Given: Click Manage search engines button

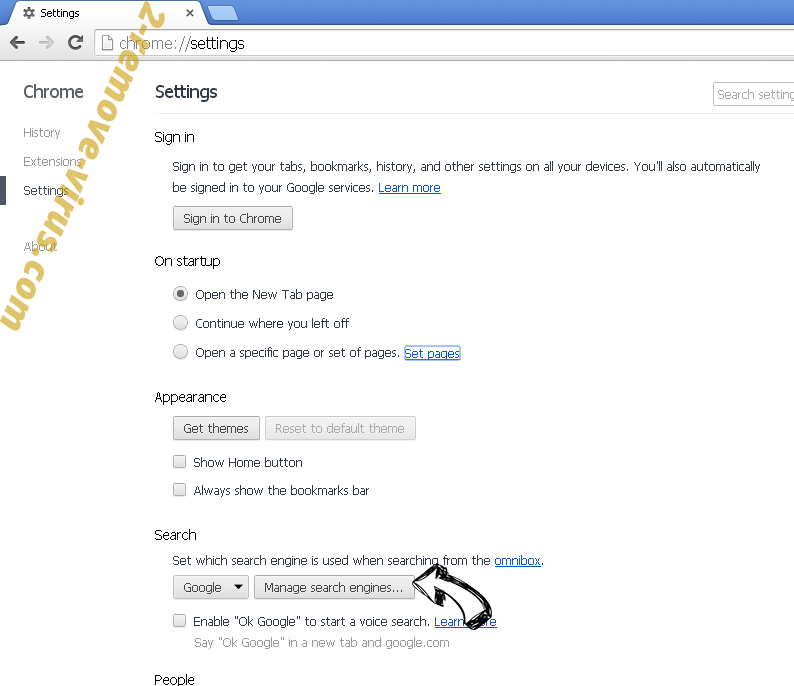Looking at the screenshot, I should pos(334,587).
